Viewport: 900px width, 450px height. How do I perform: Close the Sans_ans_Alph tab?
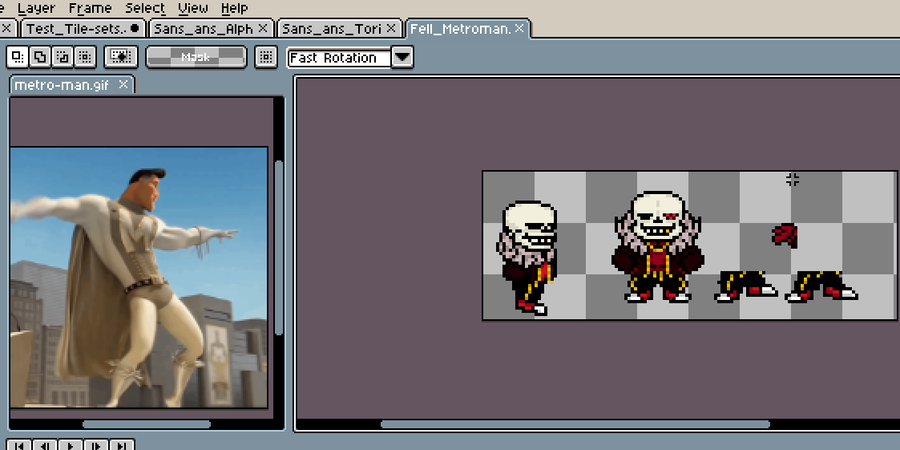[x=263, y=28]
